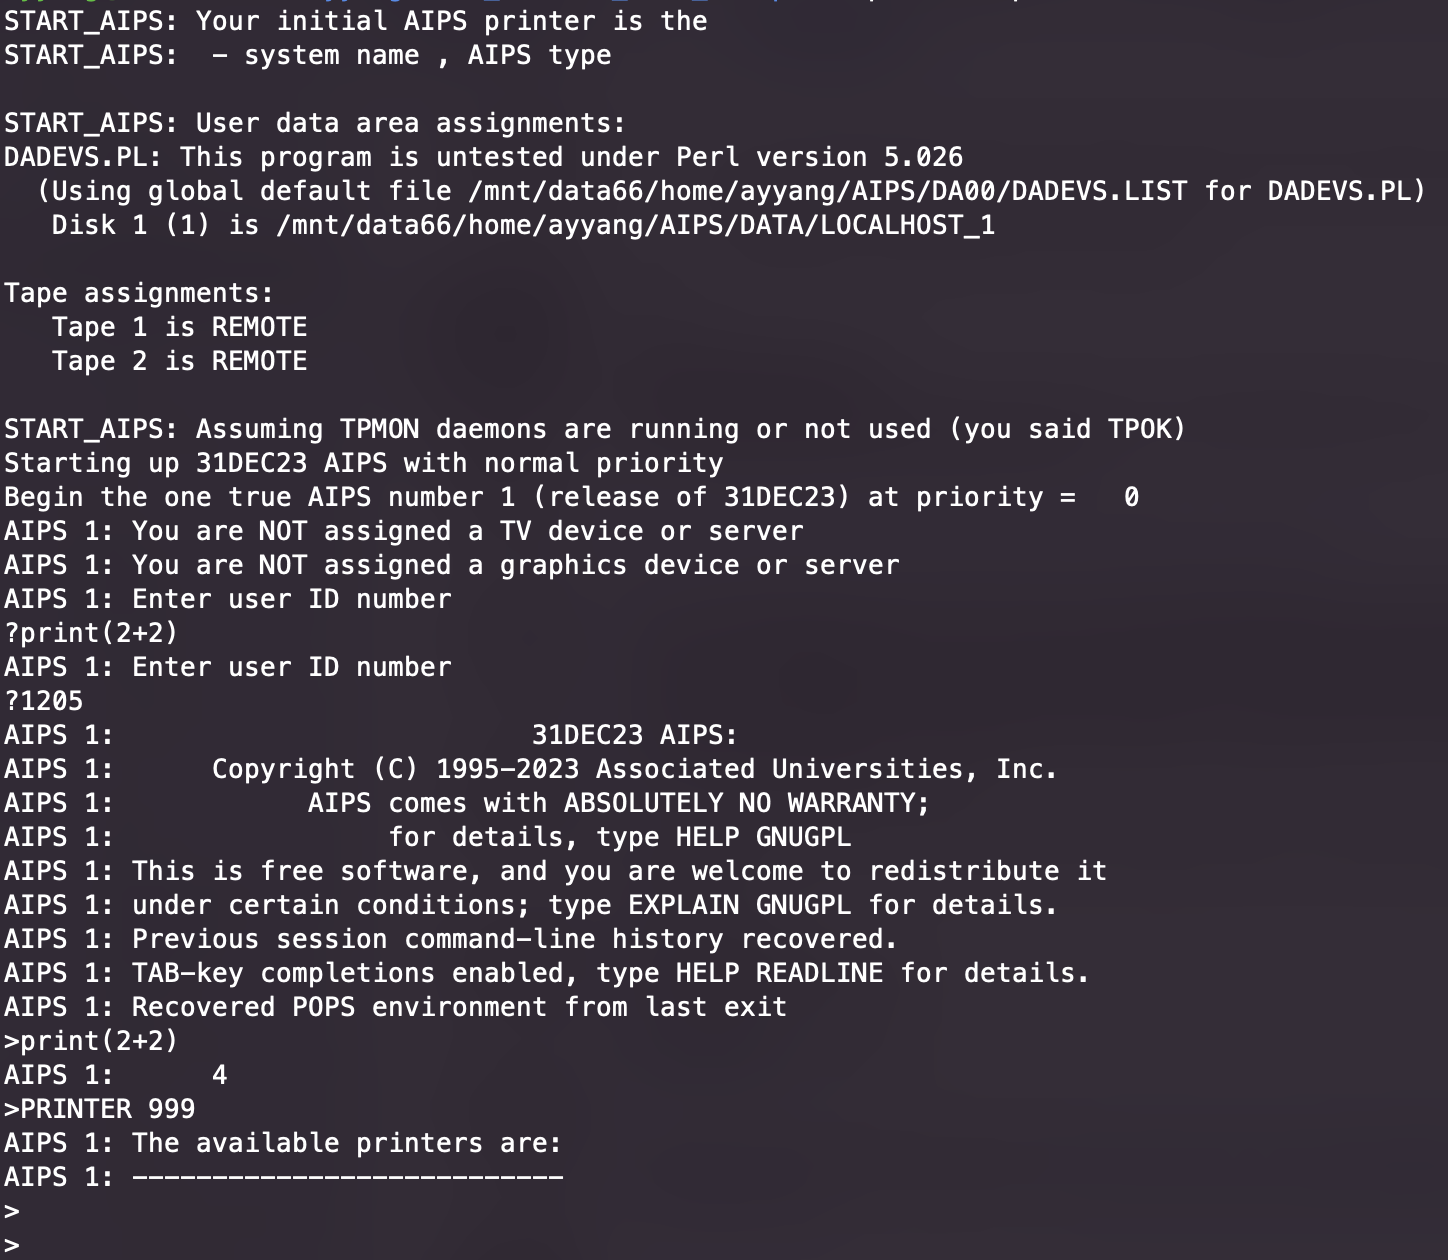Click the ">print(2+2)" command line
Screen dimensions: 1448x1260
point(91,1041)
